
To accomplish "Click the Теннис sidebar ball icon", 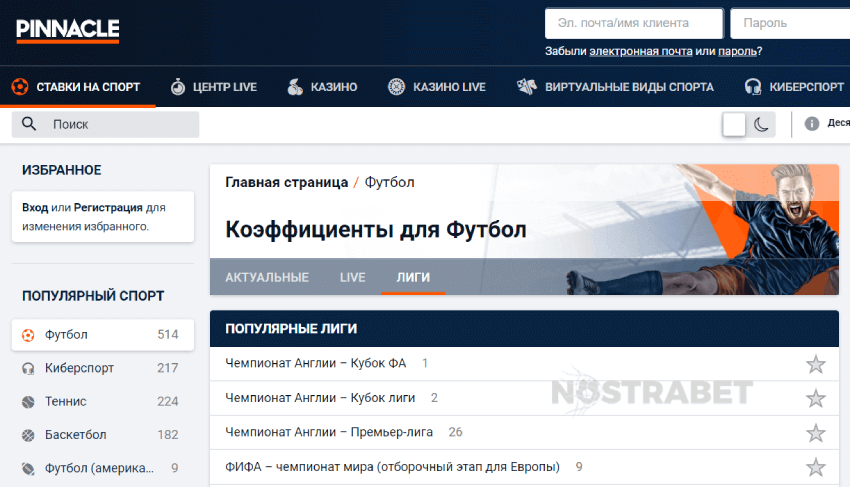I will [x=28, y=402].
